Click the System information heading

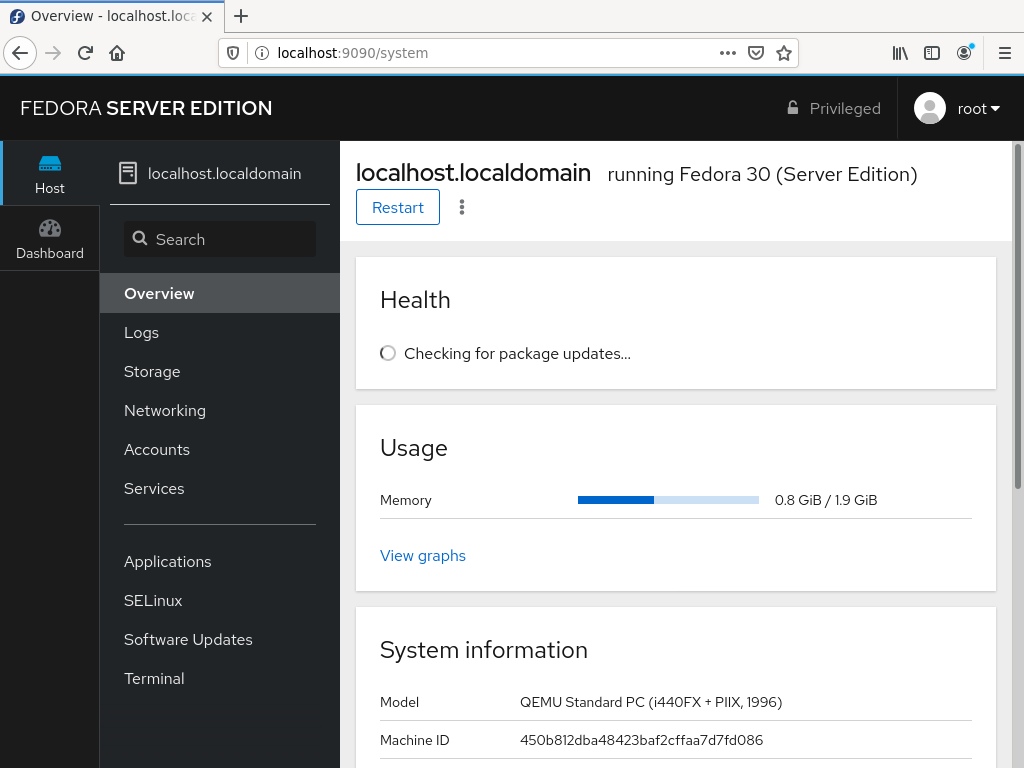(x=484, y=650)
